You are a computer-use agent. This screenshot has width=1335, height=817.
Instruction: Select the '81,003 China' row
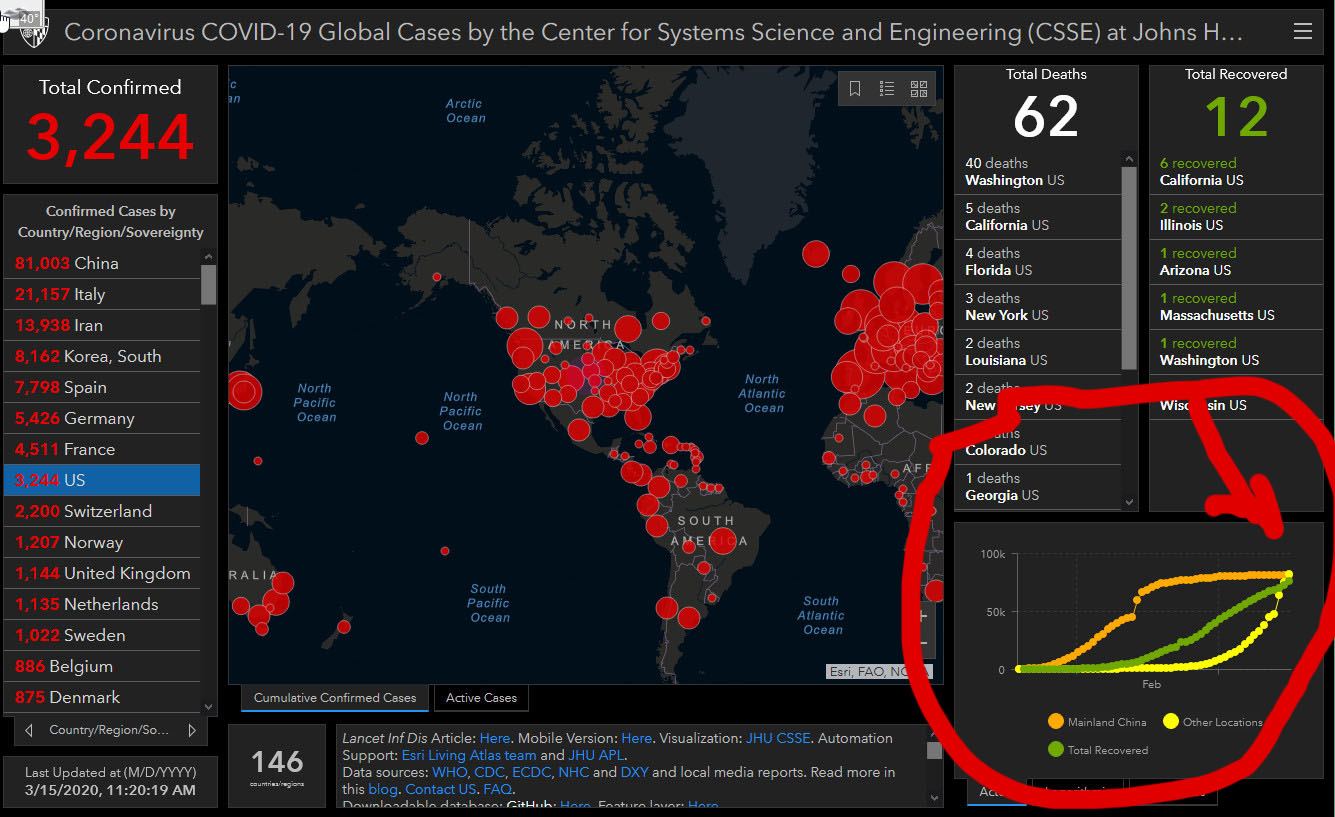(x=102, y=263)
